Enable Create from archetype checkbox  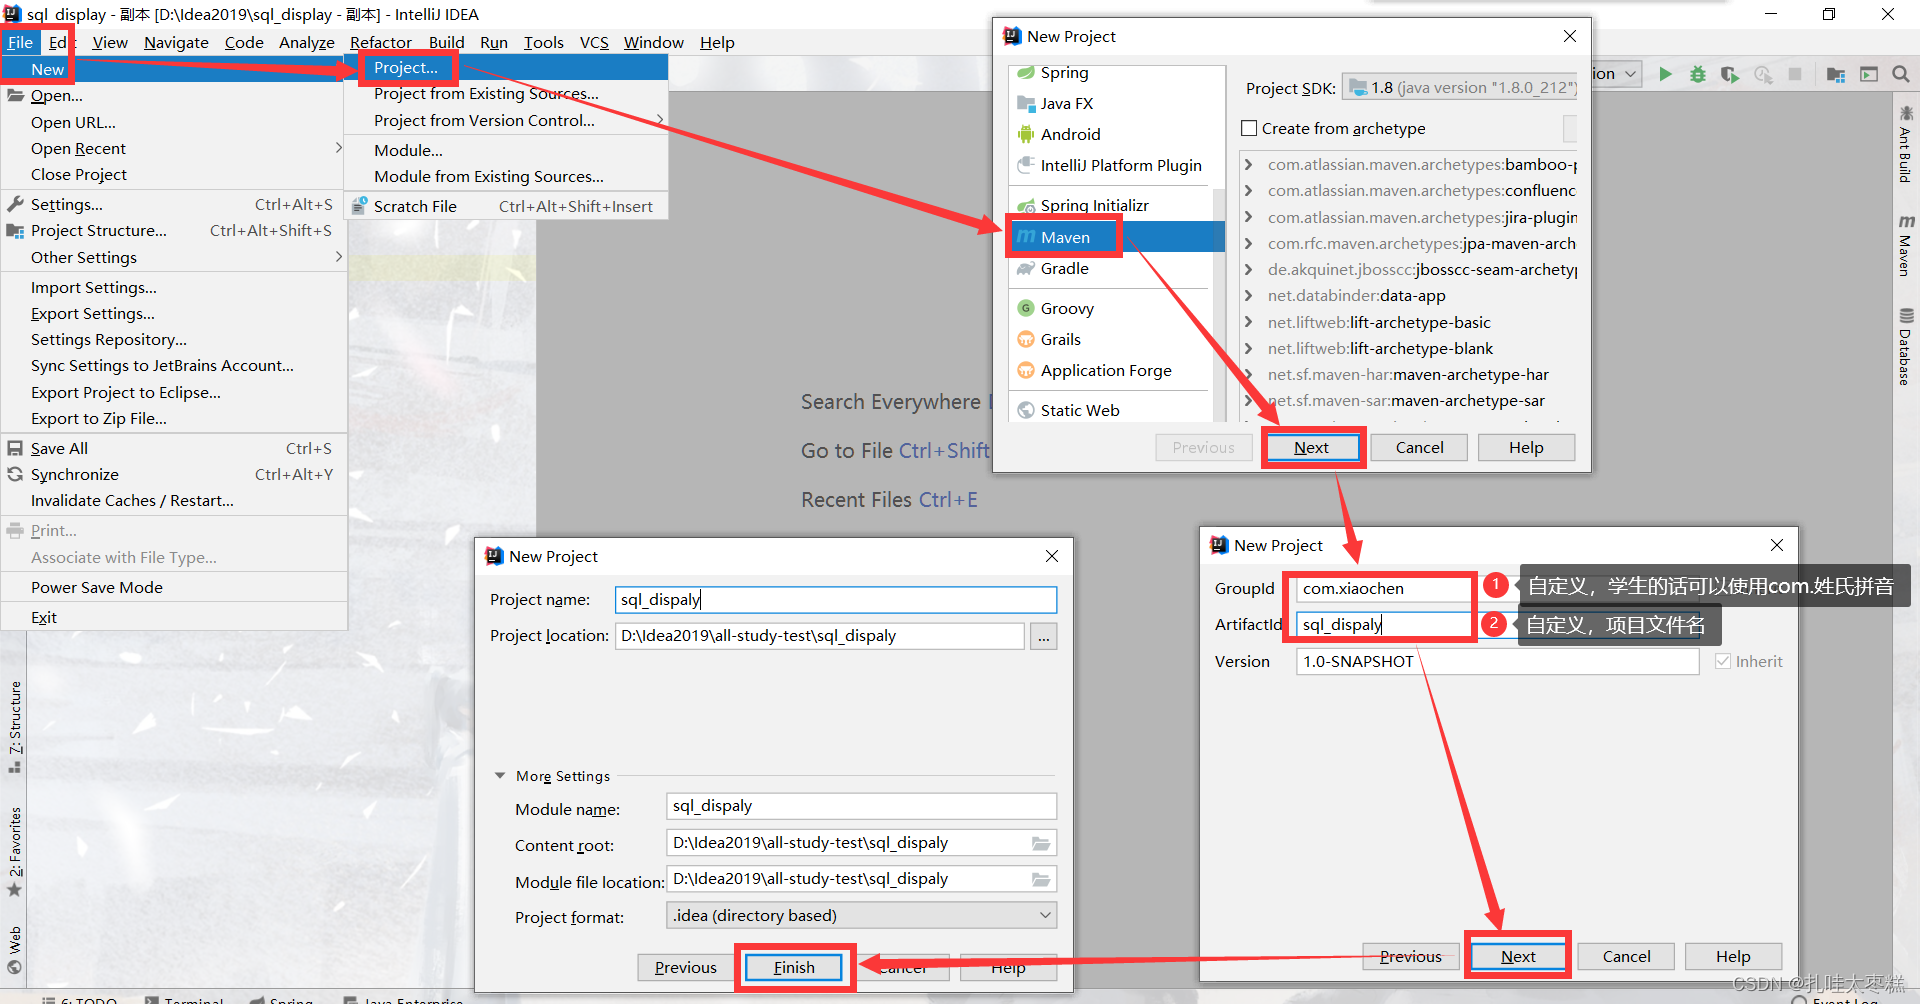click(x=1249, y=128)
